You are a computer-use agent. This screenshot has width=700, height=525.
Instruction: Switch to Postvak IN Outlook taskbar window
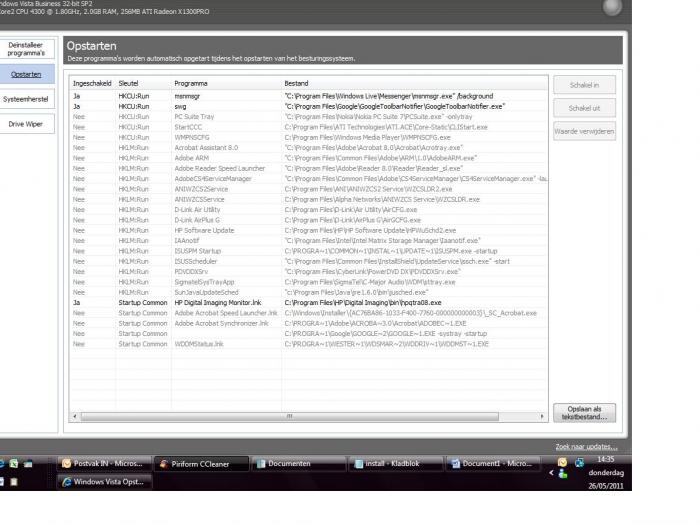point(104,464)
